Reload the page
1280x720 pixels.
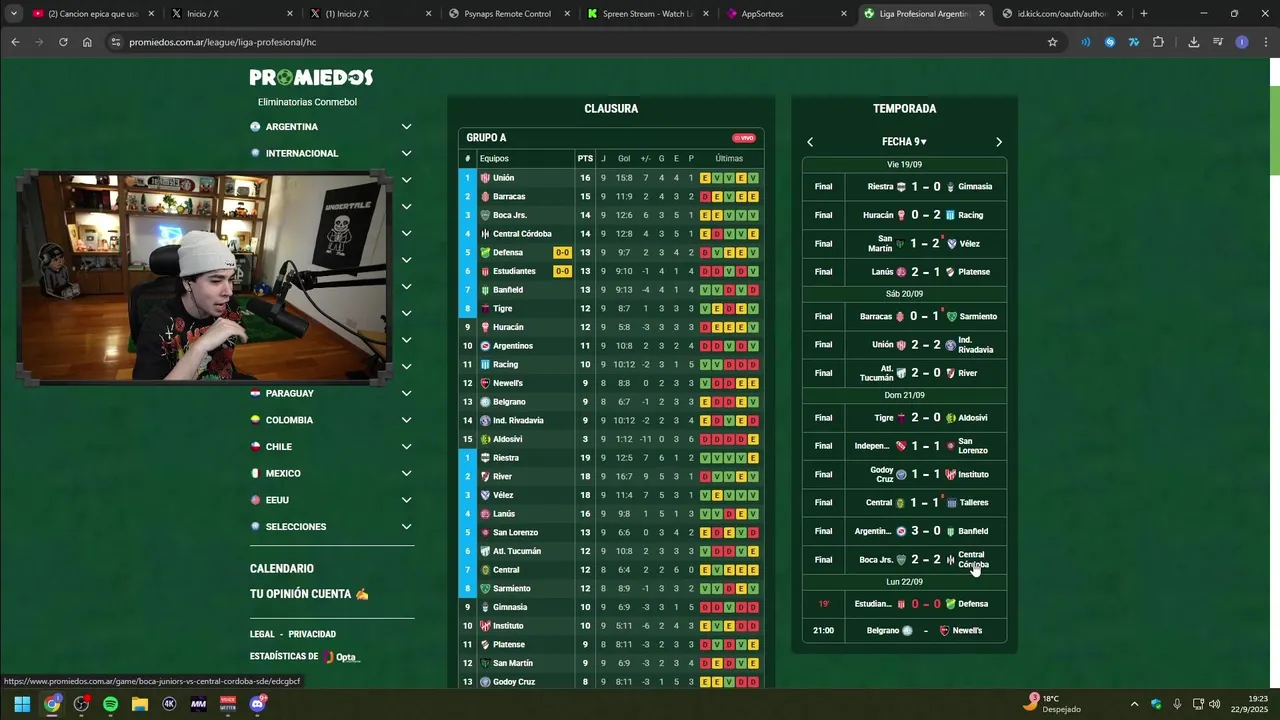(63, 42)
